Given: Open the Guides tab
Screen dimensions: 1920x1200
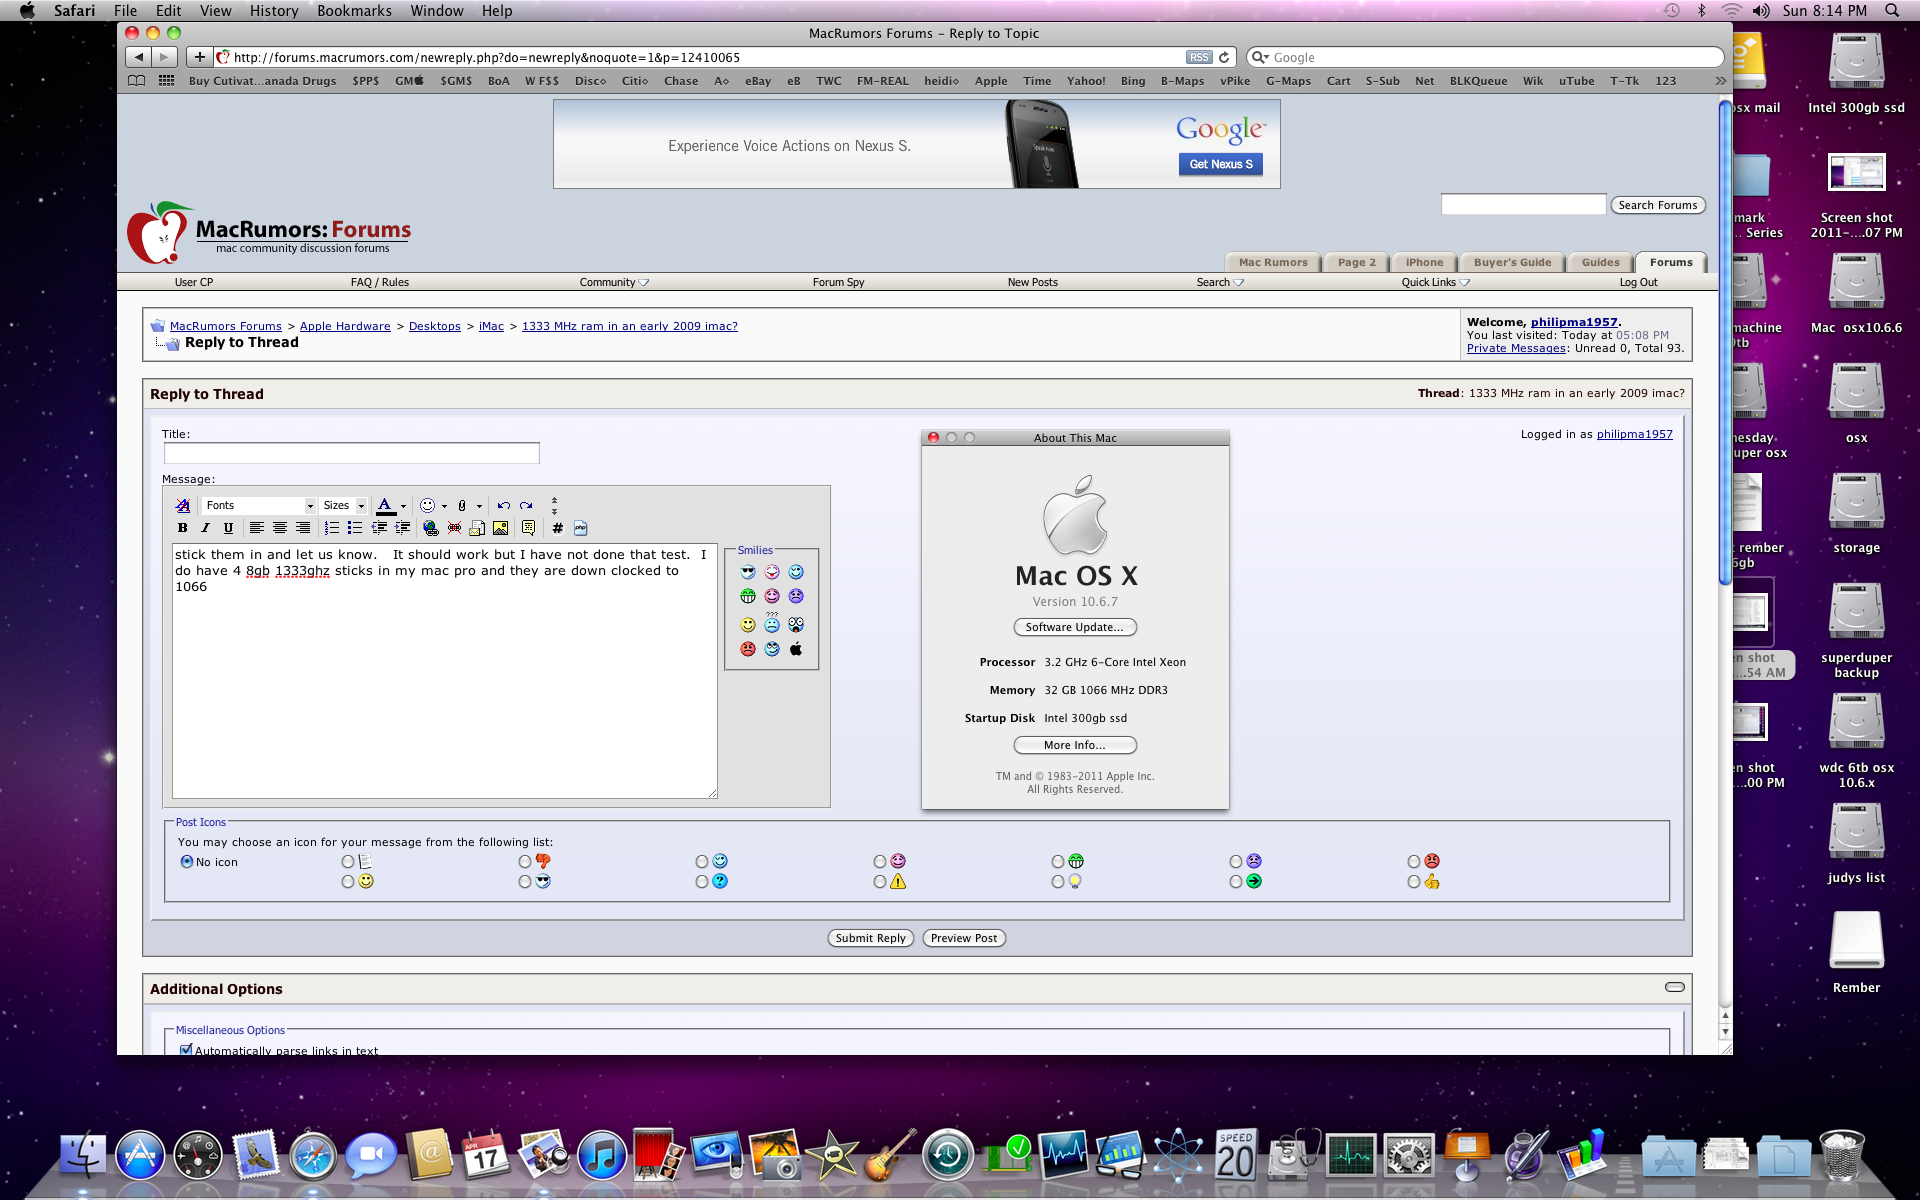Looking at the screenshot, I should pyautogui.click(x=1600, y=262).
